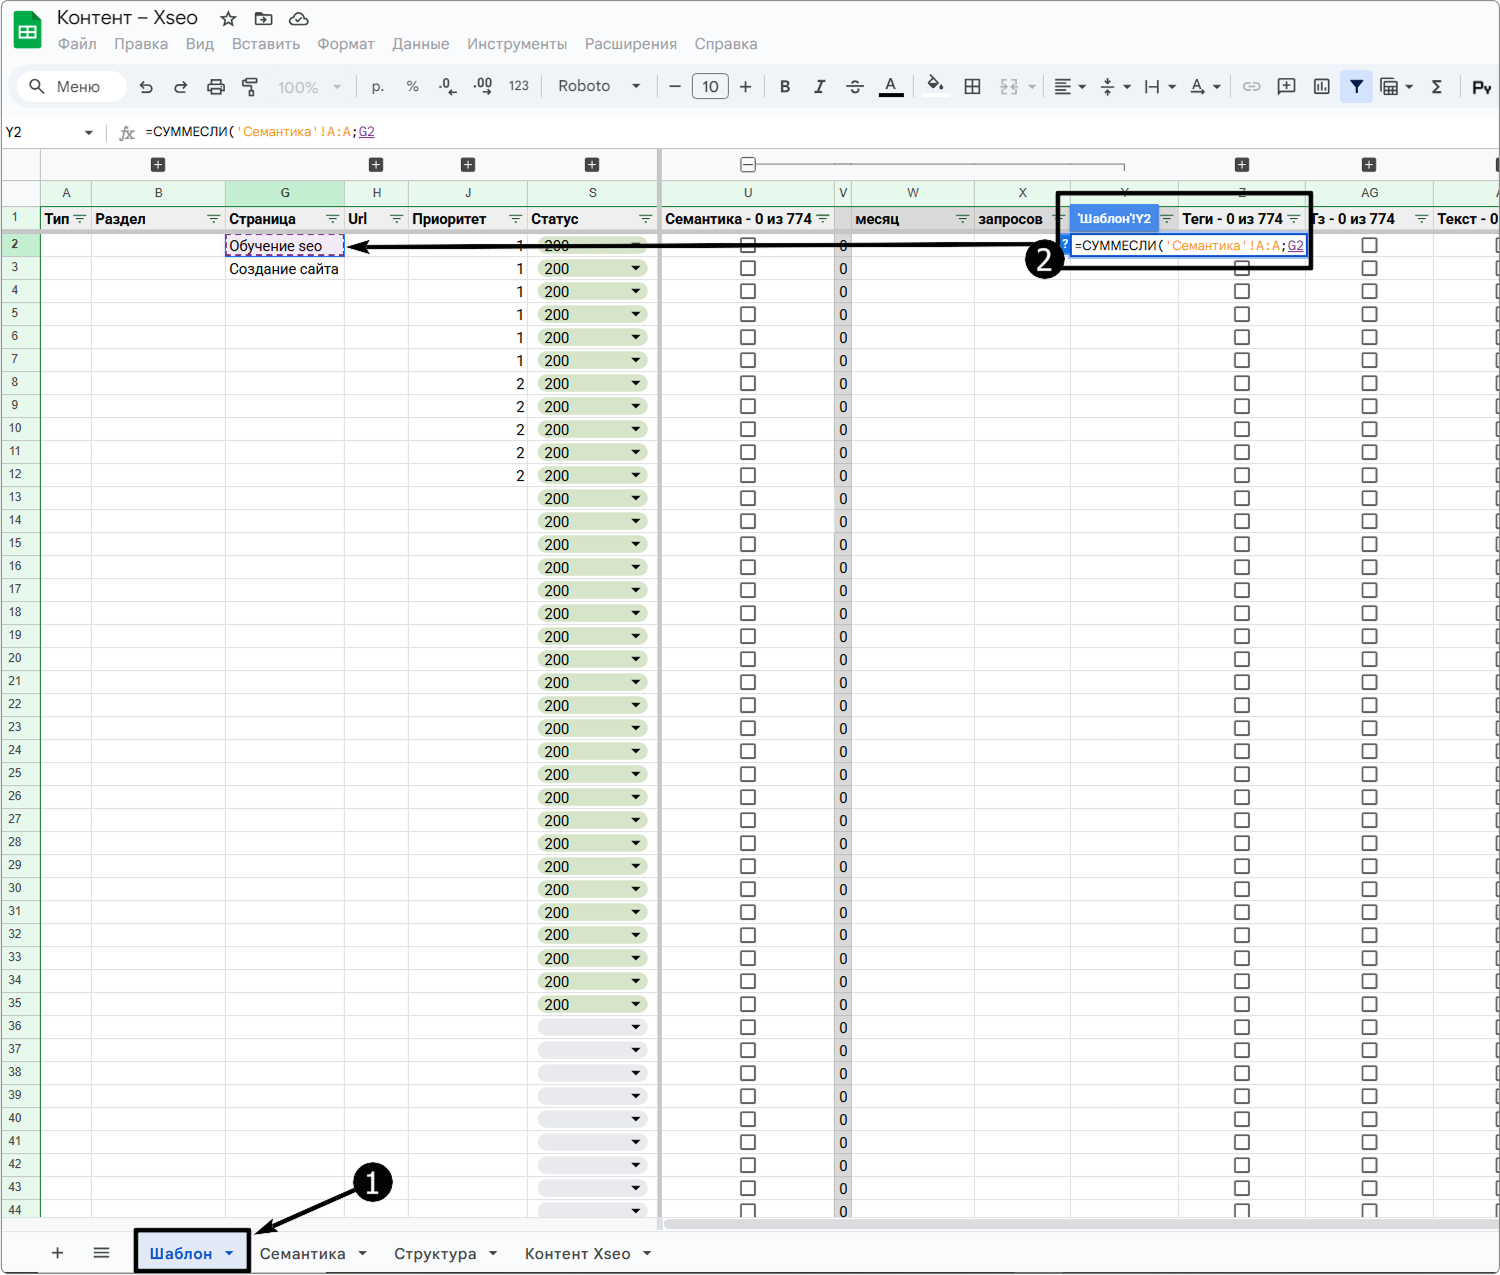Click Меню search button
This screenshot has height=1275, width=1500.
click(70, 87)
